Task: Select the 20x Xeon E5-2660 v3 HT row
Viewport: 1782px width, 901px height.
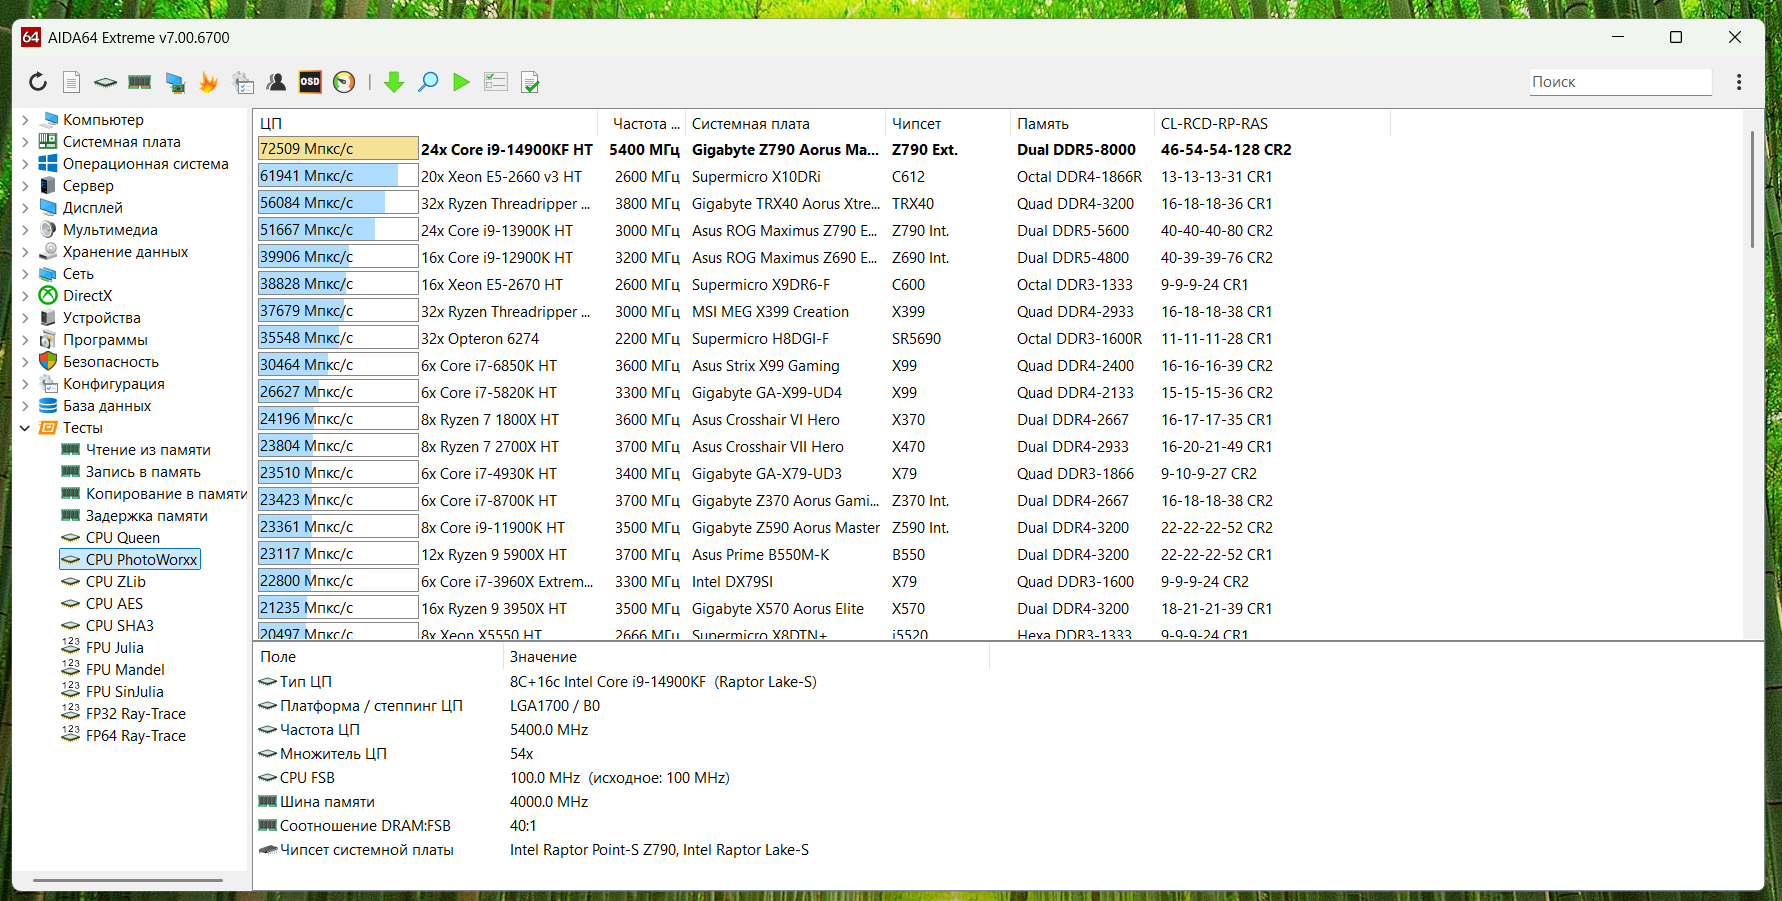Action: point(1000,177)
